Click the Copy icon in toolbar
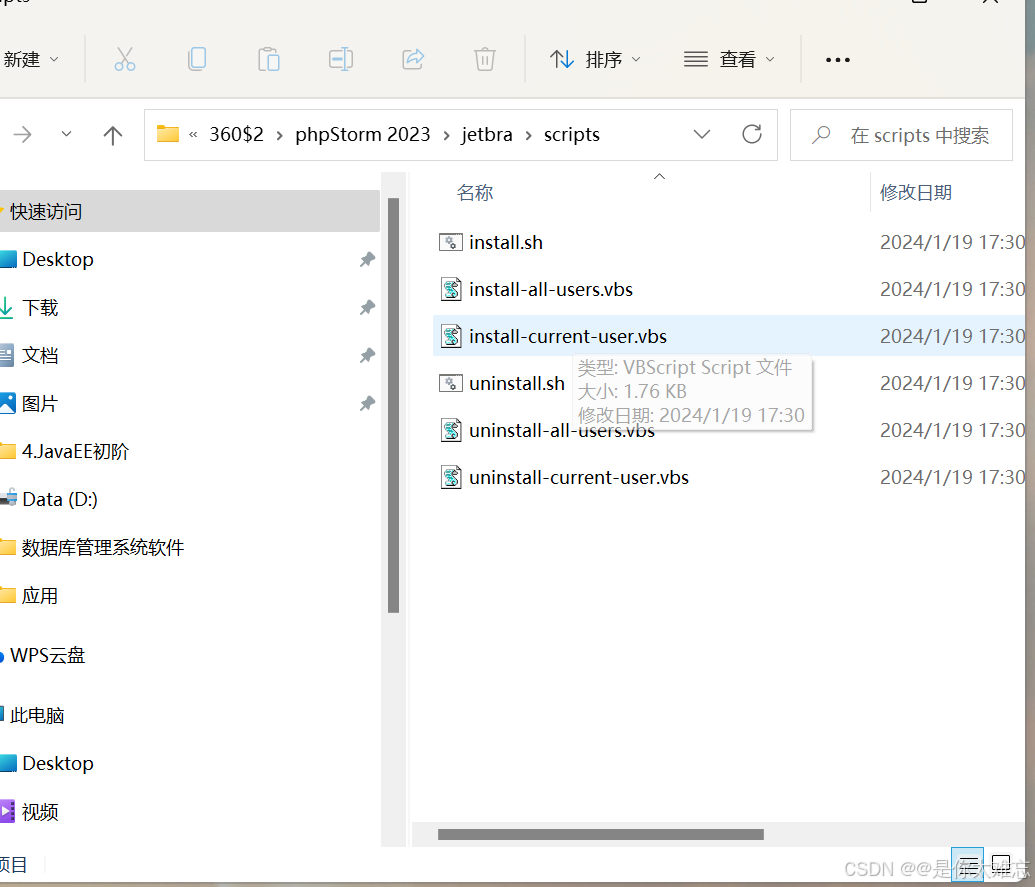 click(197, 59)
